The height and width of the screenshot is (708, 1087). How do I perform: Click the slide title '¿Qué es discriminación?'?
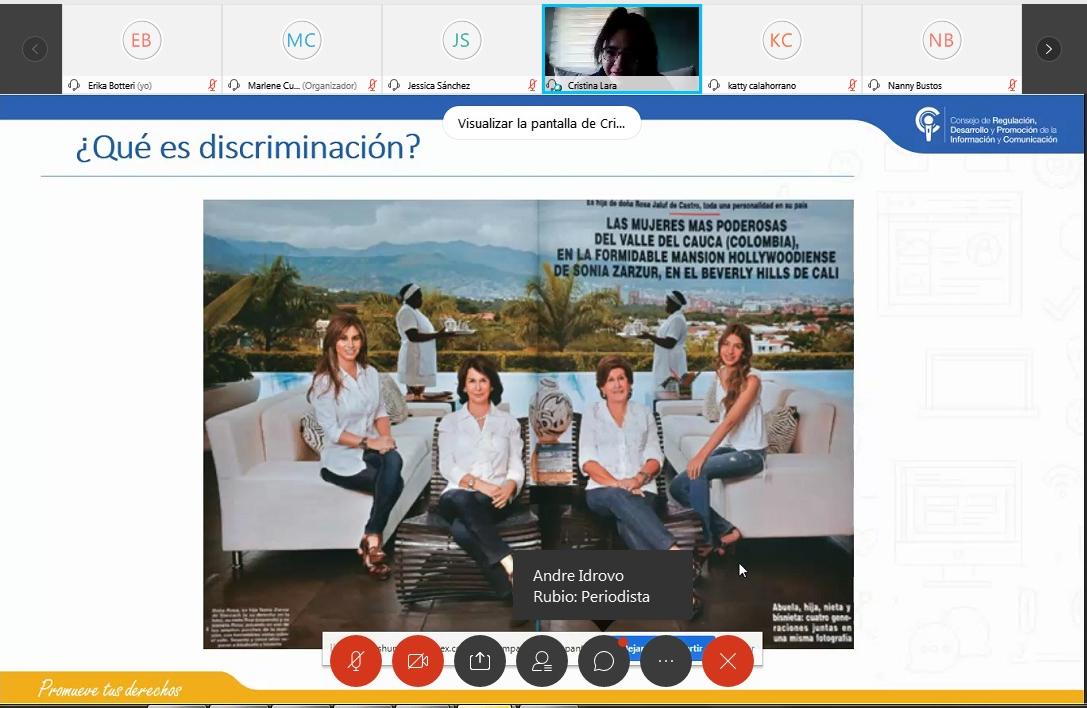248,147
